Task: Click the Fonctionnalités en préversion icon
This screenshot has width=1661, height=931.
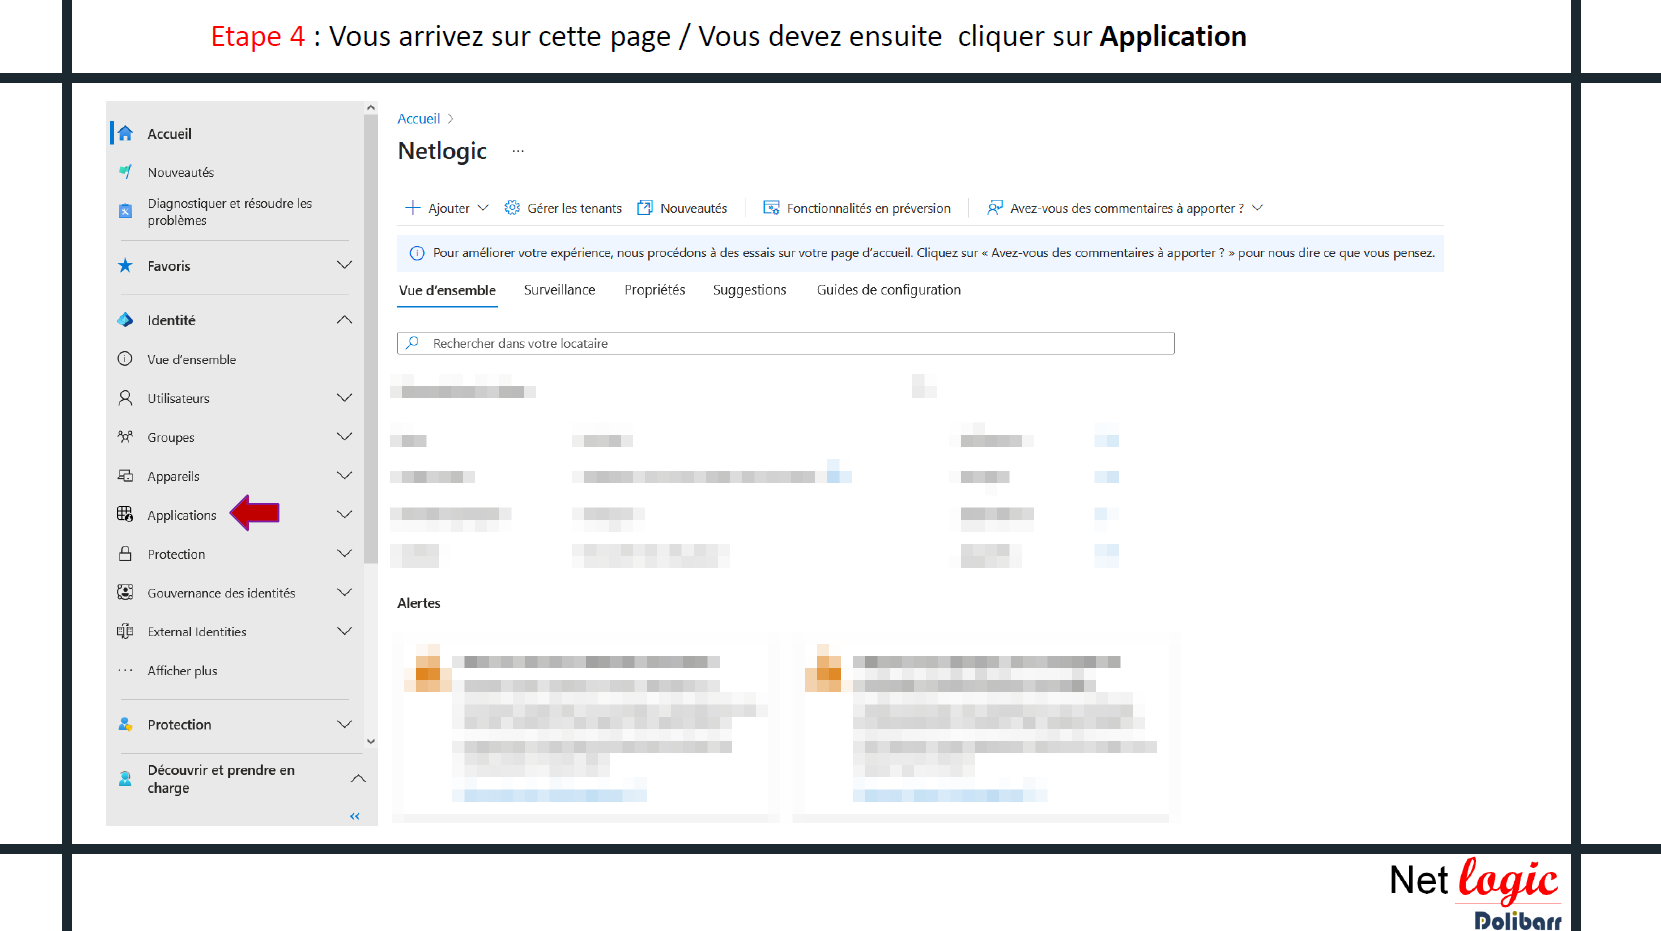Action: [x=771, y=208]
